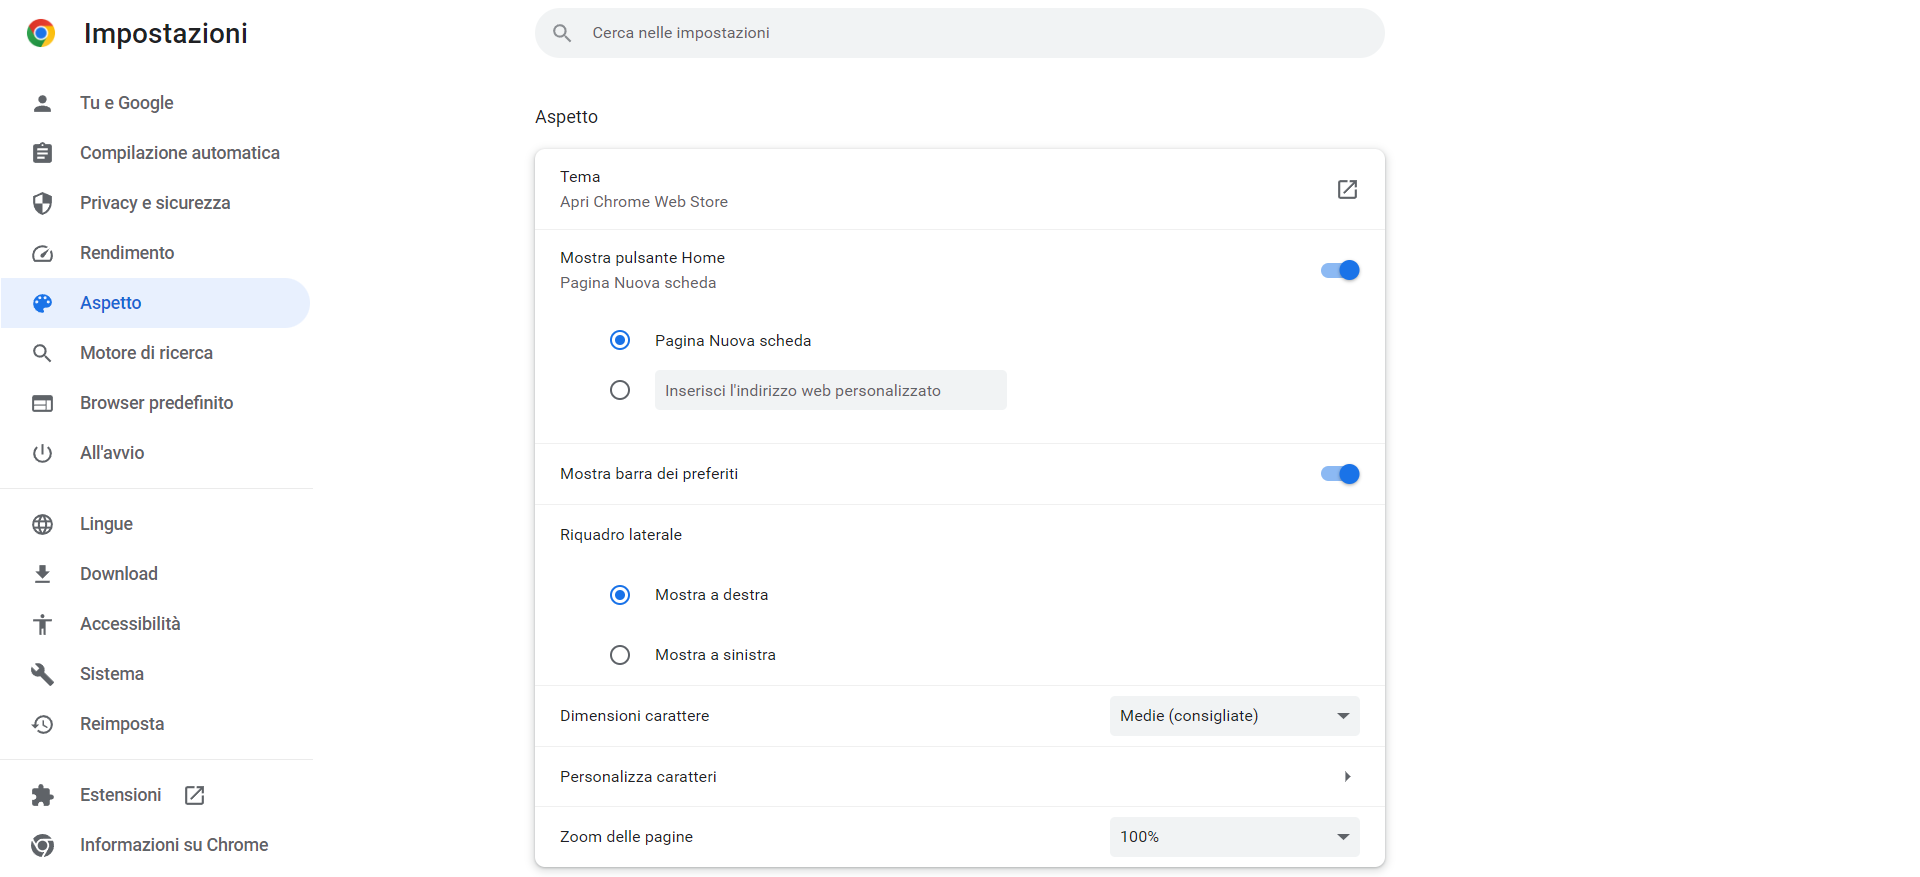
Task: Open the Dimensioni carattere dropdown
Action: 1234,716
